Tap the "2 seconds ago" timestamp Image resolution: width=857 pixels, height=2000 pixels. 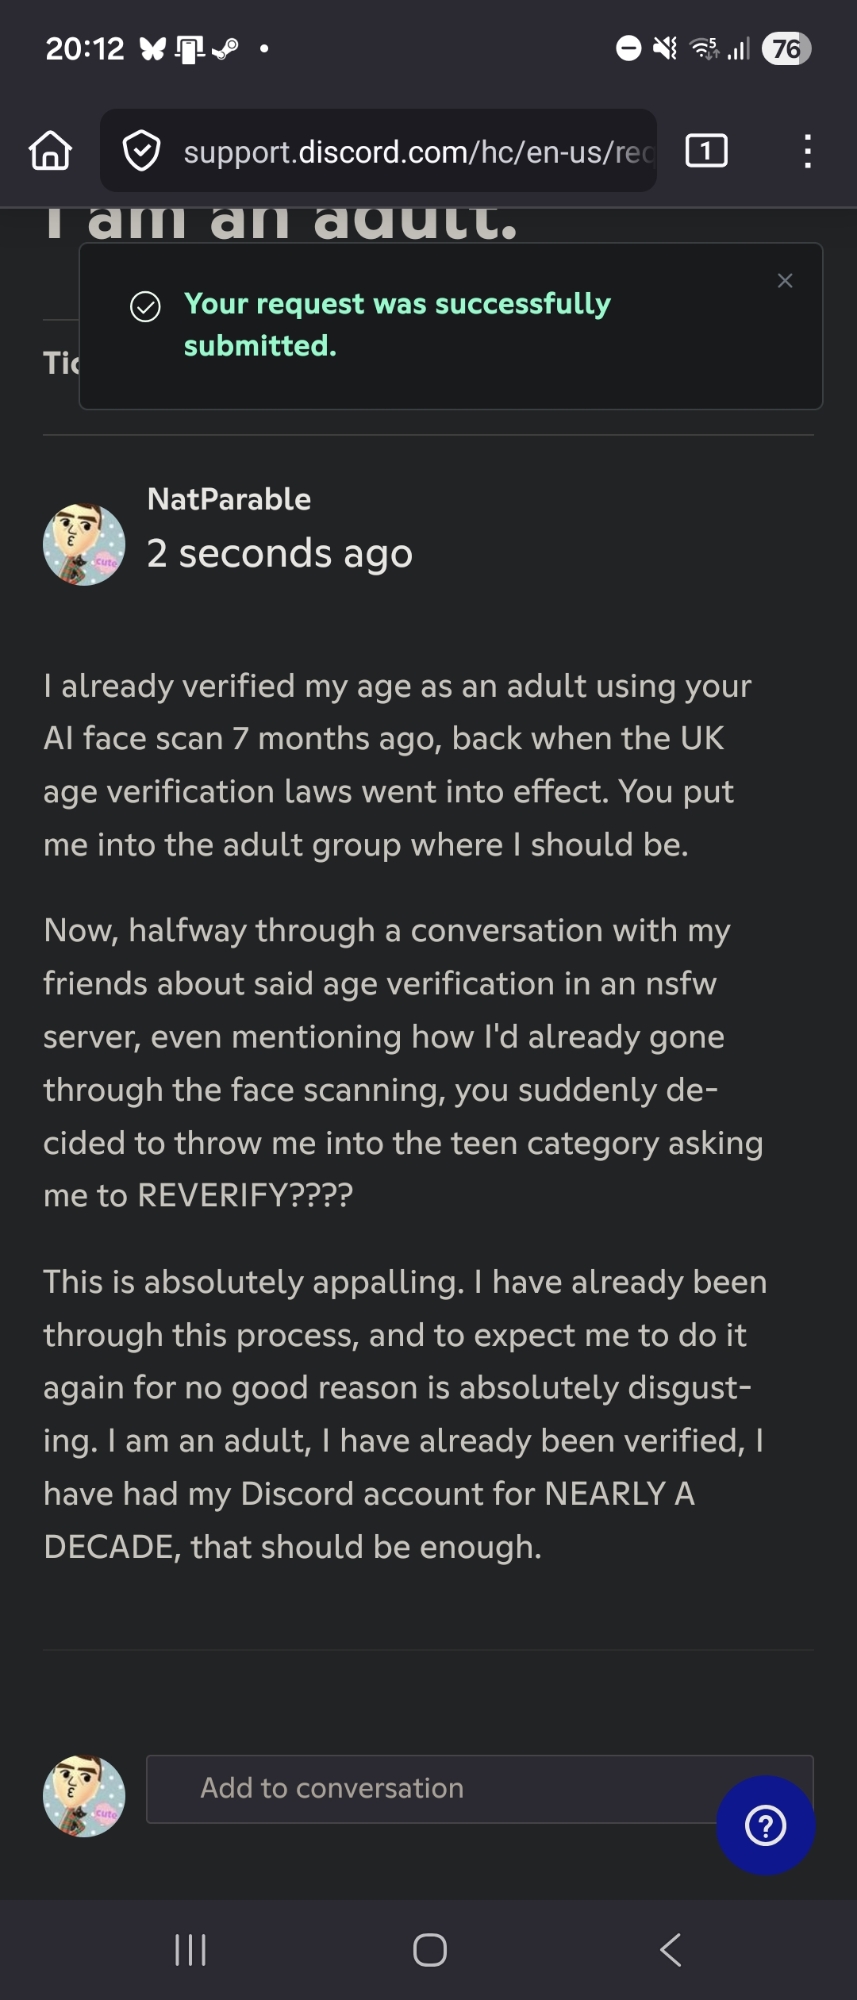click(280, 553)
